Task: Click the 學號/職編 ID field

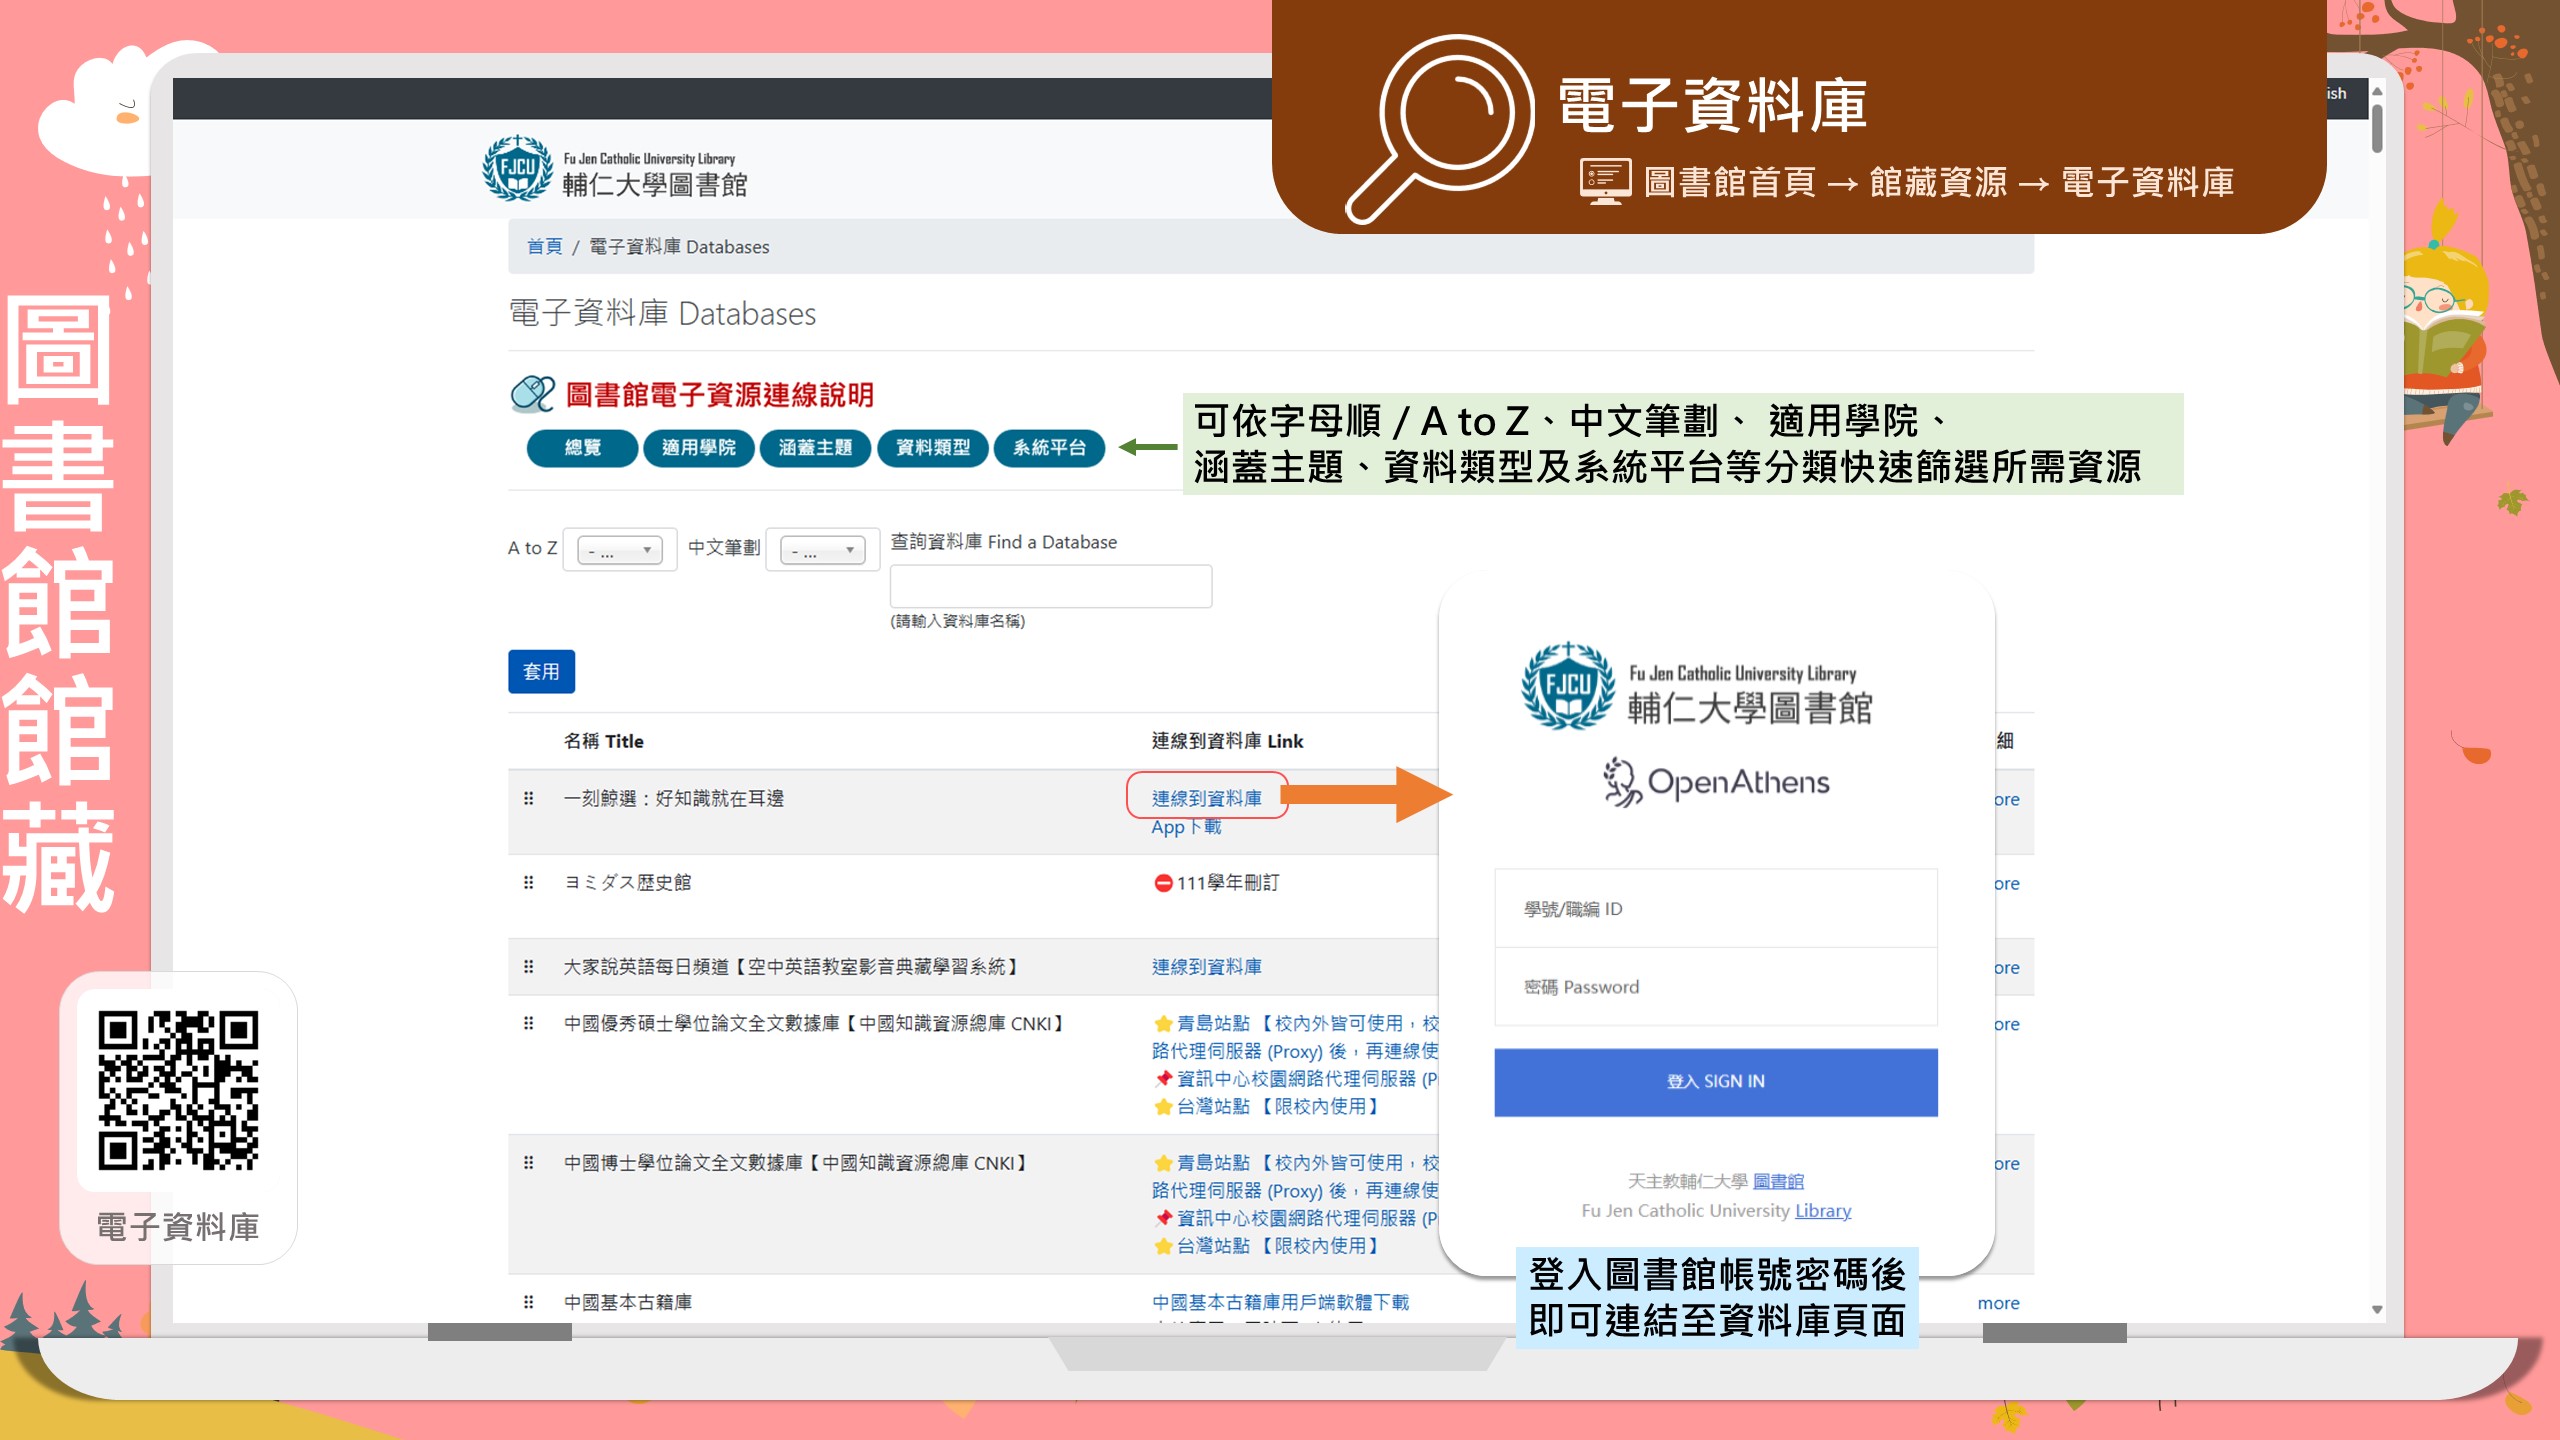Action: pos(1716,908)
